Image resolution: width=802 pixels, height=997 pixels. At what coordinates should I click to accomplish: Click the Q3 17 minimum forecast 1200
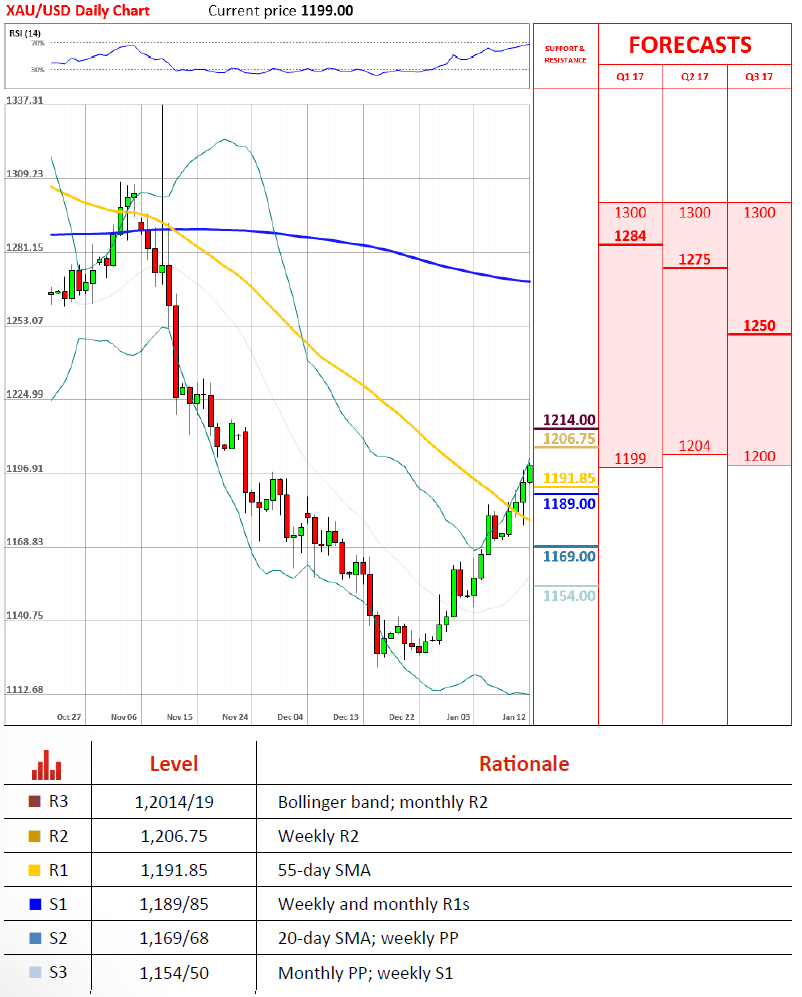click(x=759, y=456)
